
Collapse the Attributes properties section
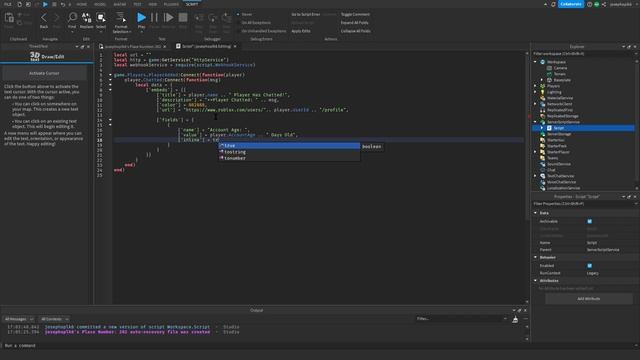pyautogui.click(x=536, y=281)
